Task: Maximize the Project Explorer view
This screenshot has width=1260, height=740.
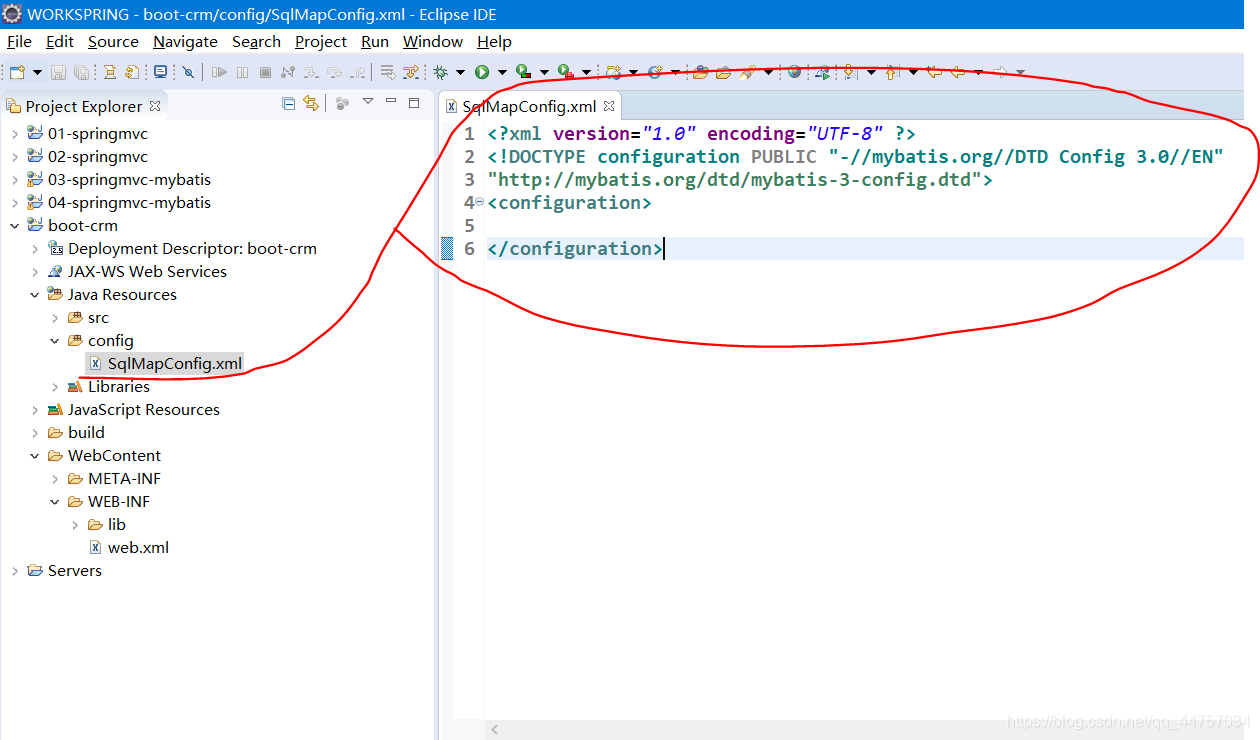Action: 414,102
